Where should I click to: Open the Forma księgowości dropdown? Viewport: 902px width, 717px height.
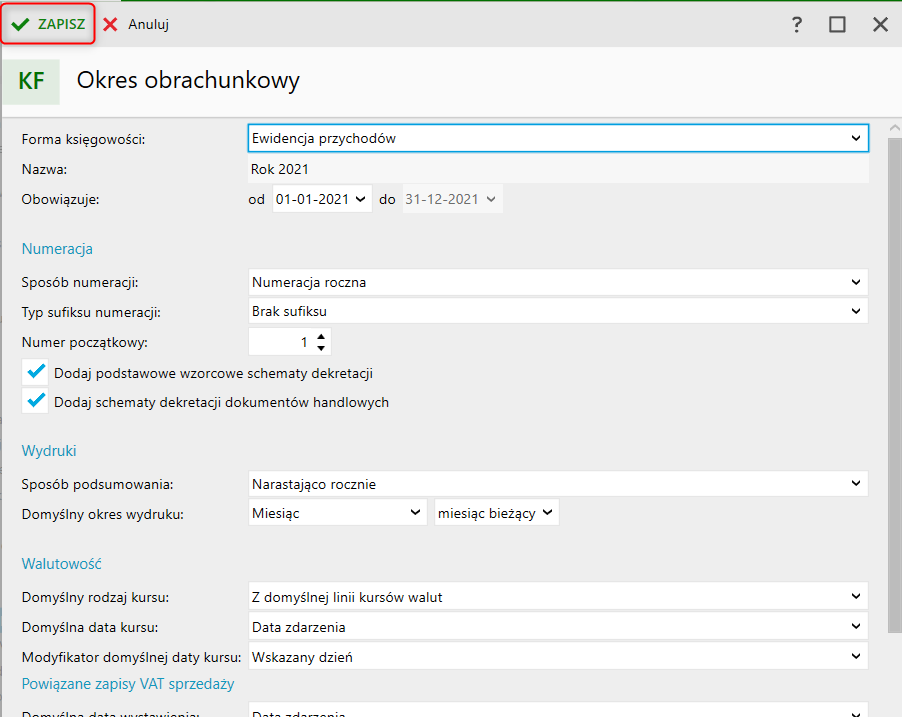[558, 138]
